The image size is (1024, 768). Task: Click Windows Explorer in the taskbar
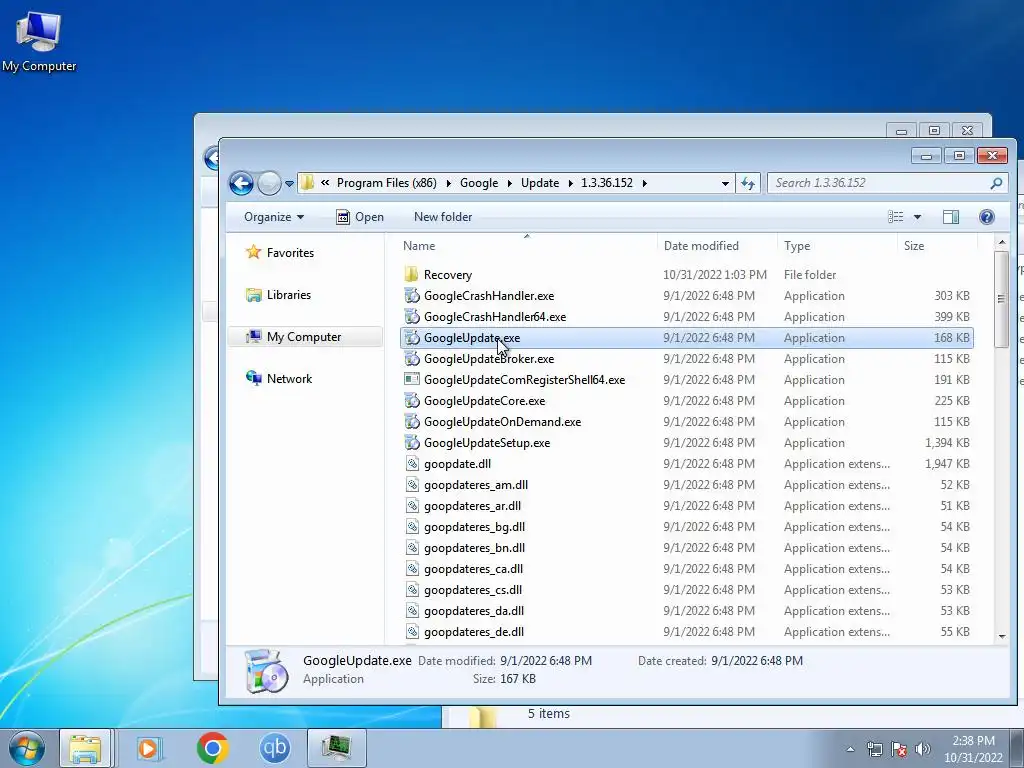pyautogui.click(x=86, y=748)
